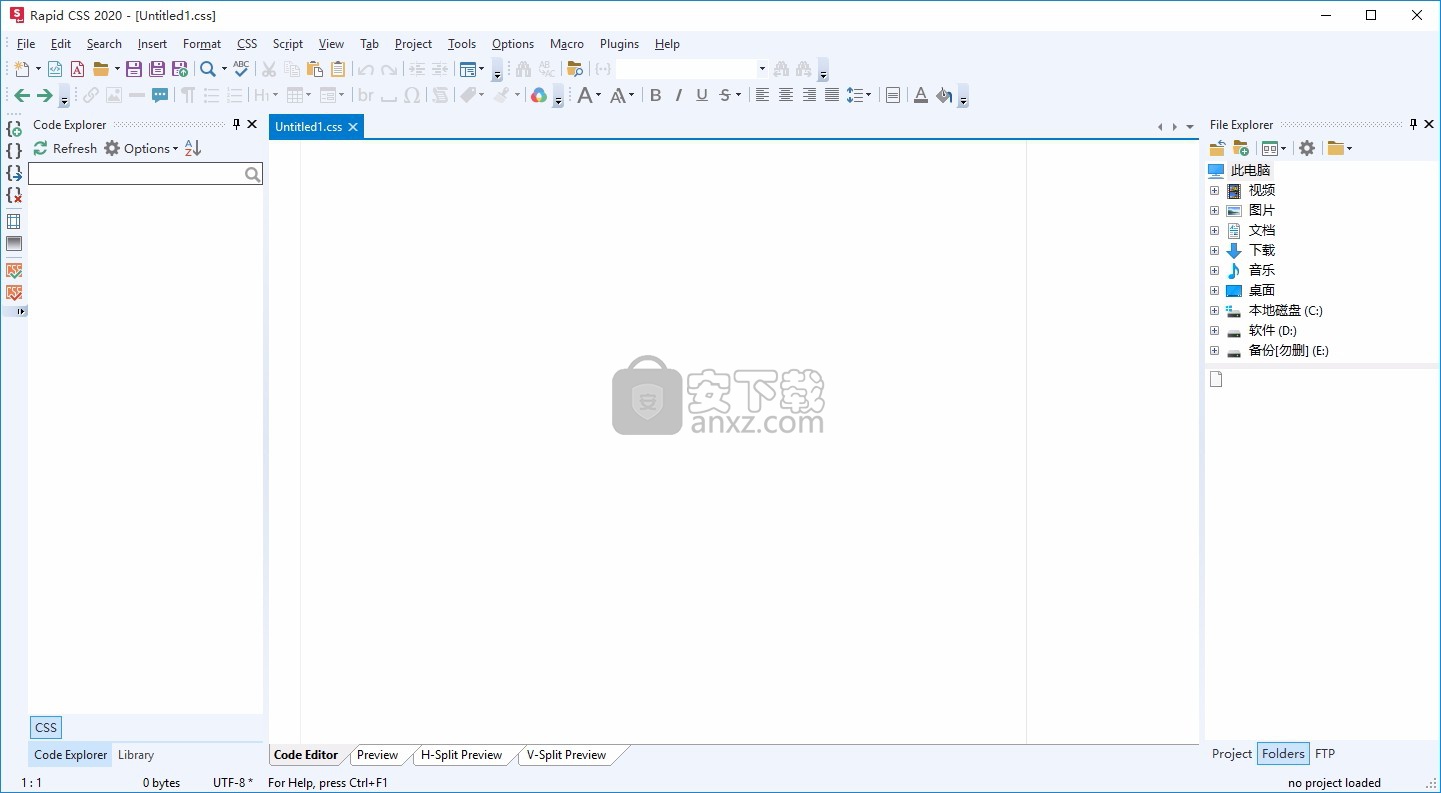Pin the Code Explorer panel
1441x793 pixels.
237,124
